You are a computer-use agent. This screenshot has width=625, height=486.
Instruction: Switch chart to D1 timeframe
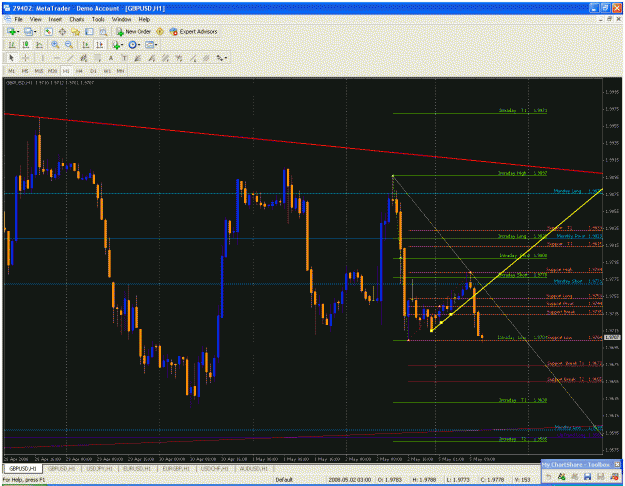(x=93, y=71)
